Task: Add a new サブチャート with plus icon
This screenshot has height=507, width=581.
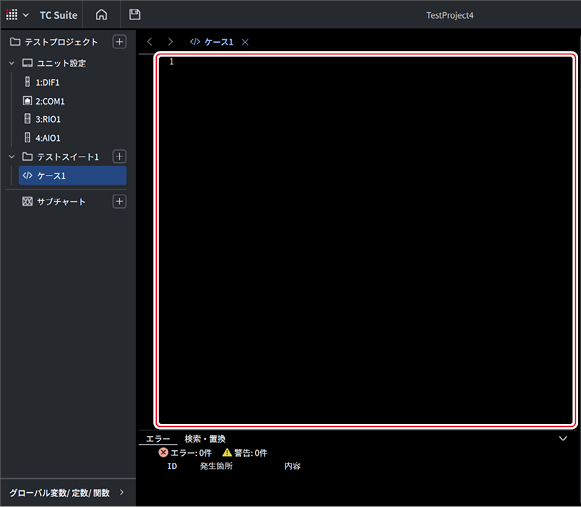Action: pyautogui.click(x=119, y=202)
